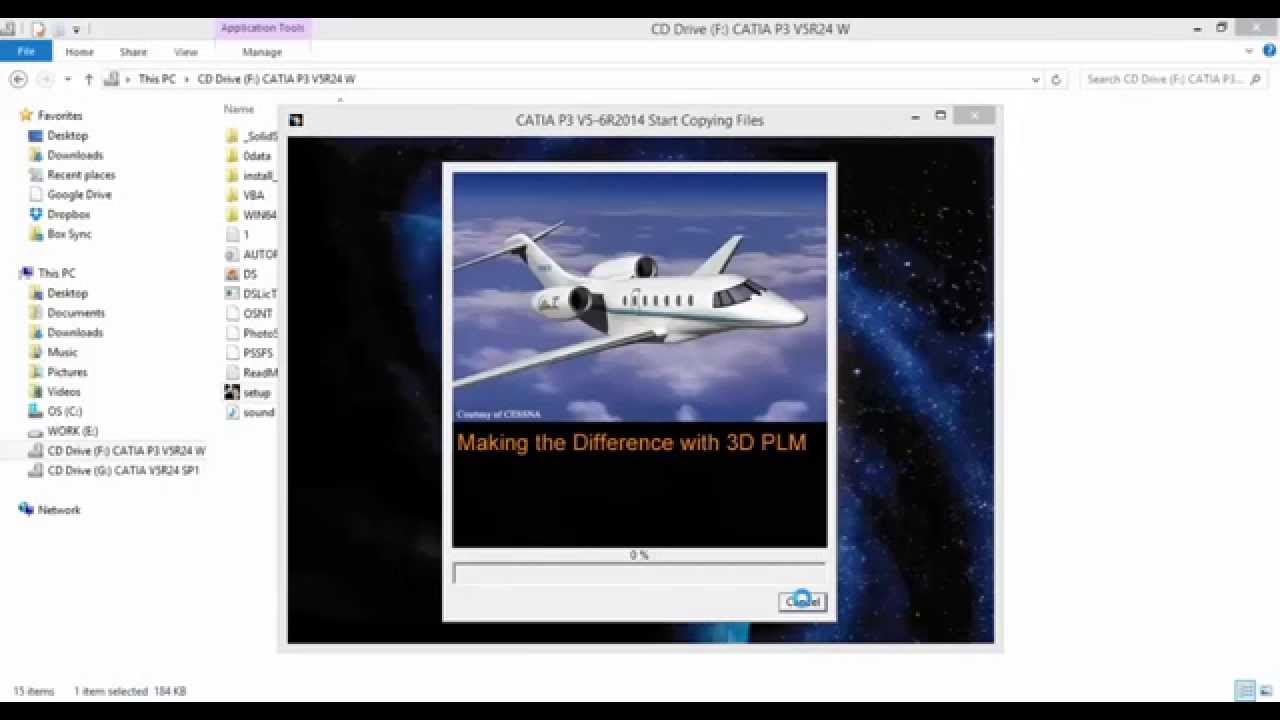The height and width of the screenshot is (720, 1280).
Task: Select the OS (C:) drive
Action: click(64, 411)
